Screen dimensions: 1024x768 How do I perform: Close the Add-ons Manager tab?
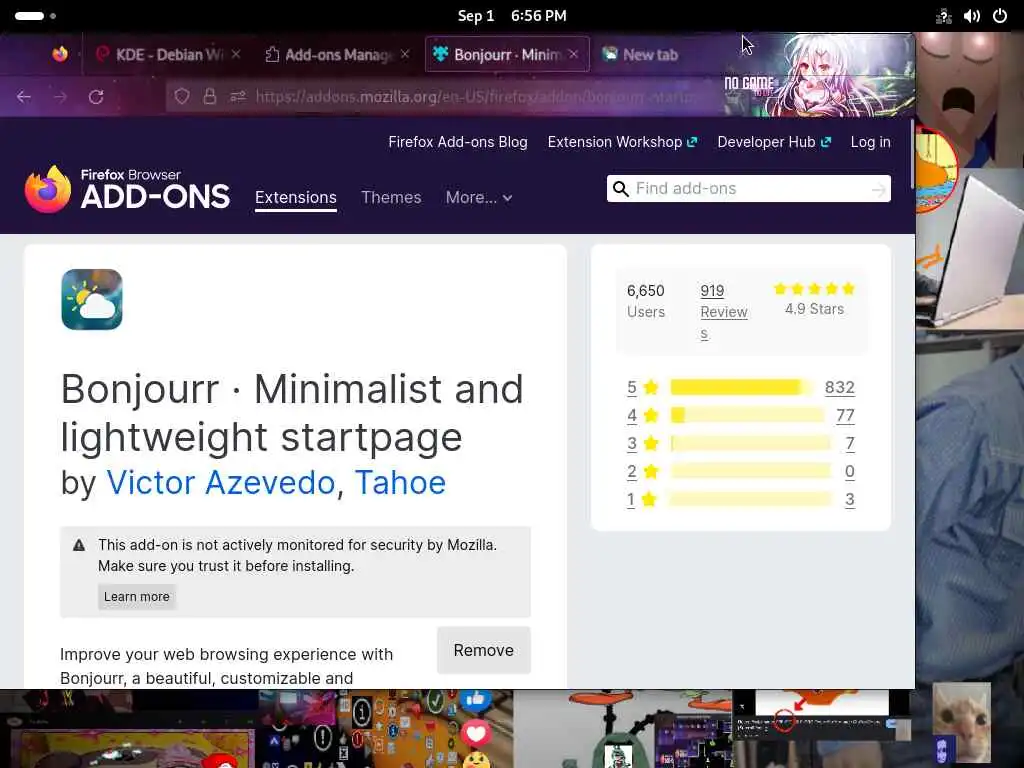point(405,54)
